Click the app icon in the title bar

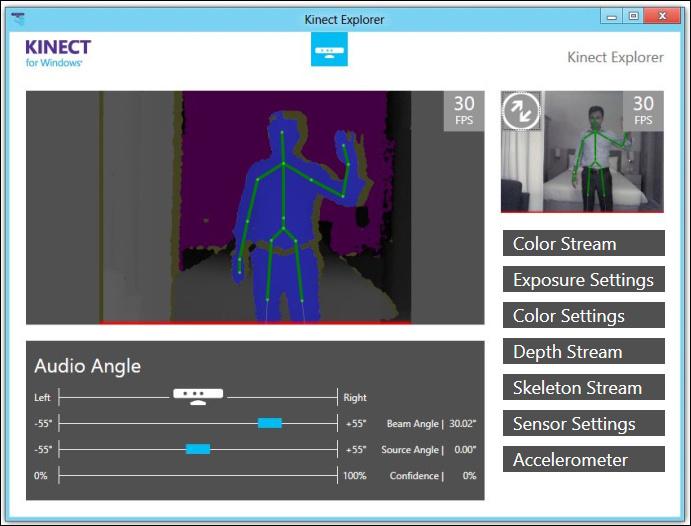click(x=18, y=19)
